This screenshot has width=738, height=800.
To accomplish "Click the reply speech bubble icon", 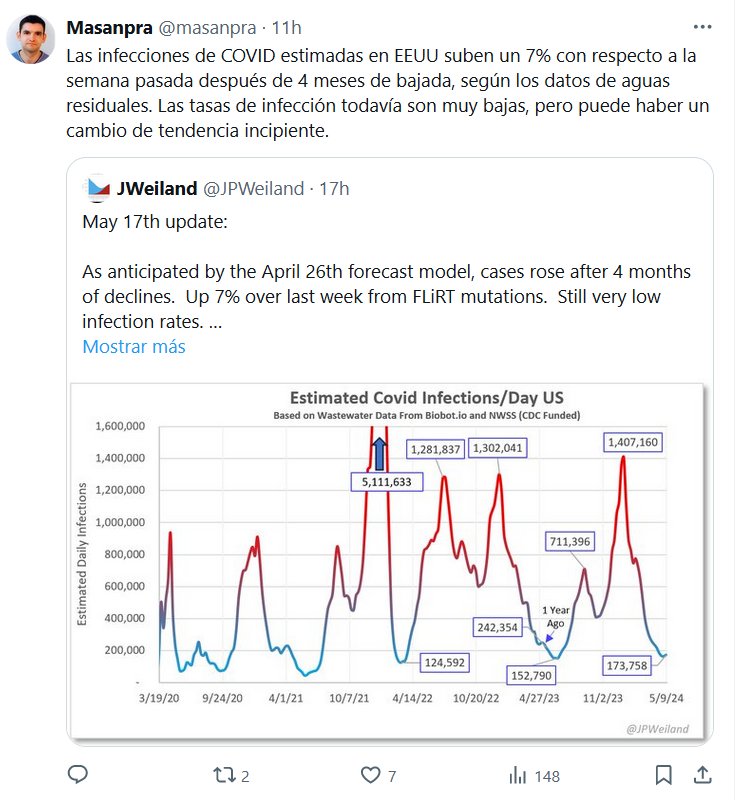I will coord(78,775).
